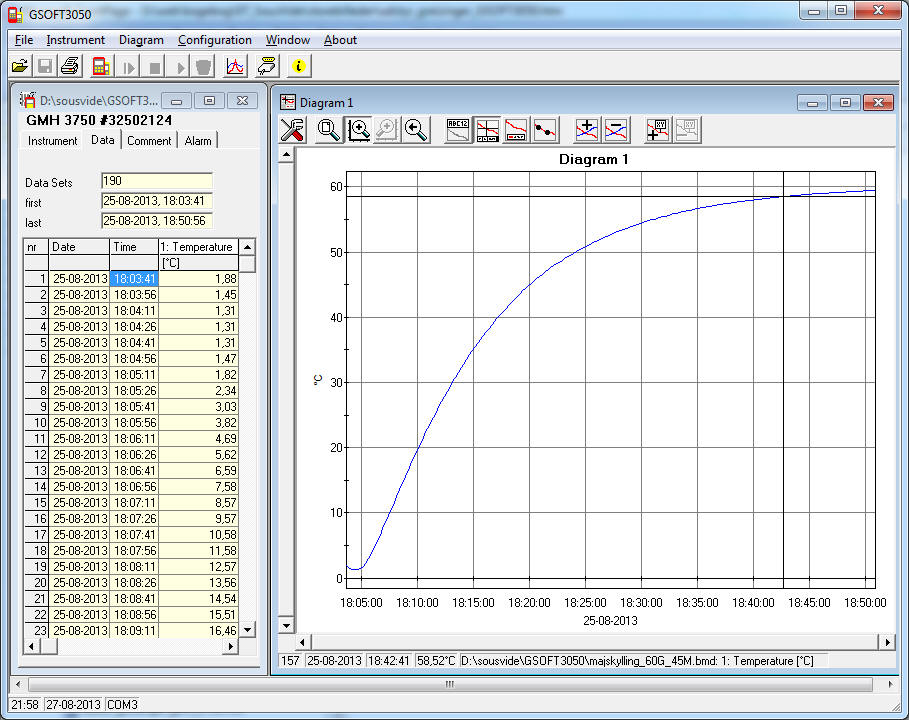The image size is (909, 720).
Task: Click the add XY marker icon
Action: click(657, 130)
